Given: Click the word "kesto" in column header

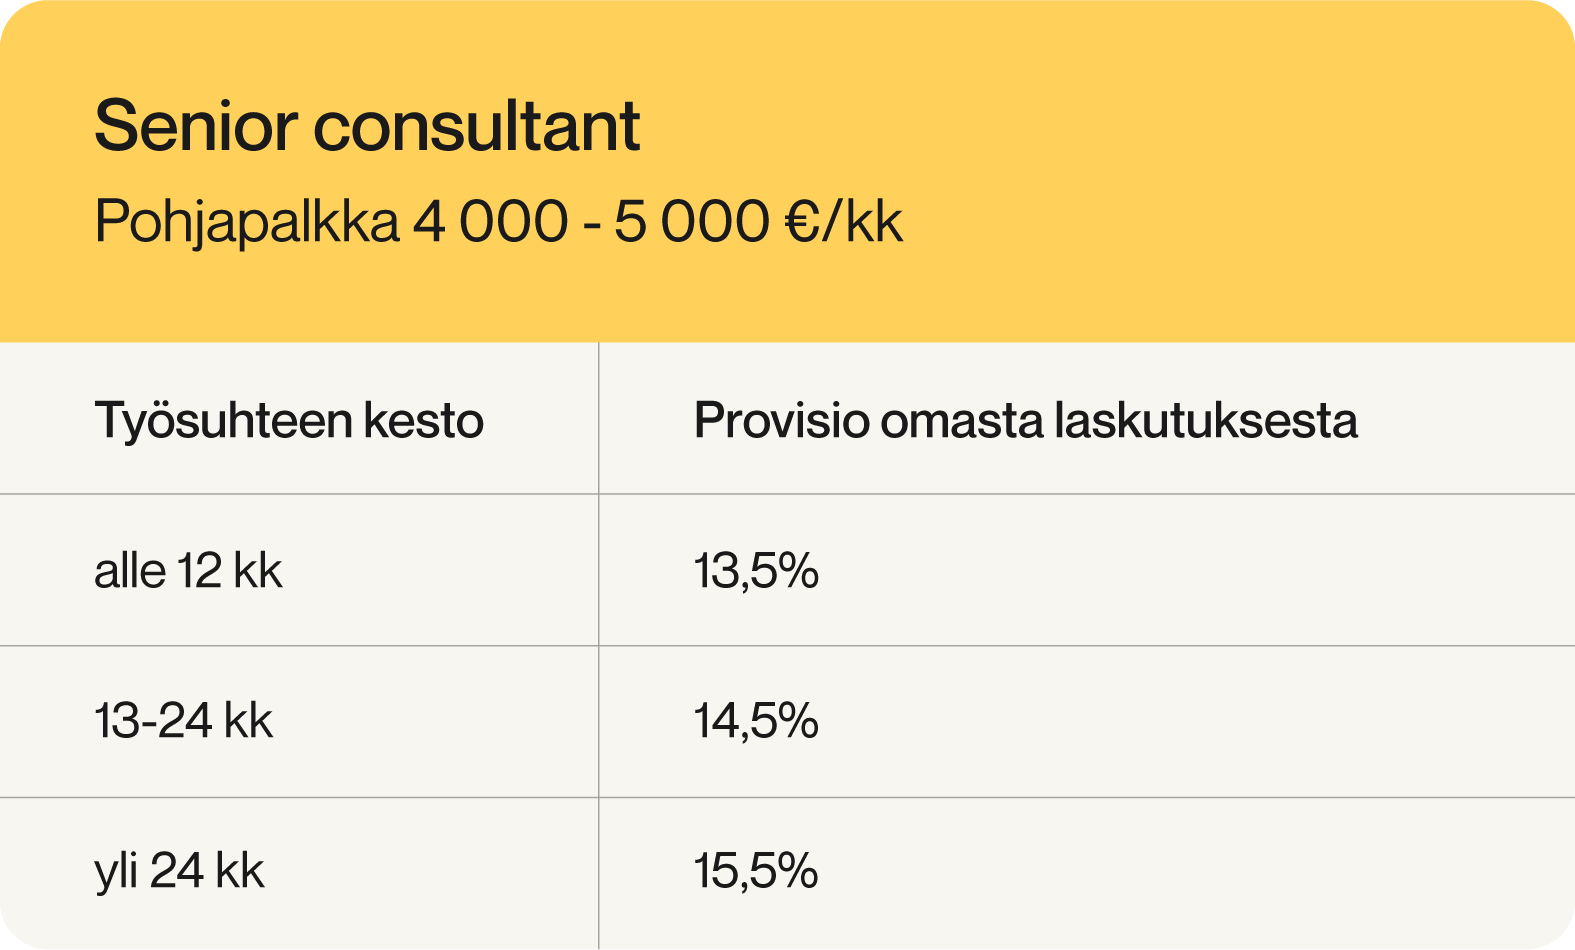Looking at the screenshot, I should coord(423,421).
